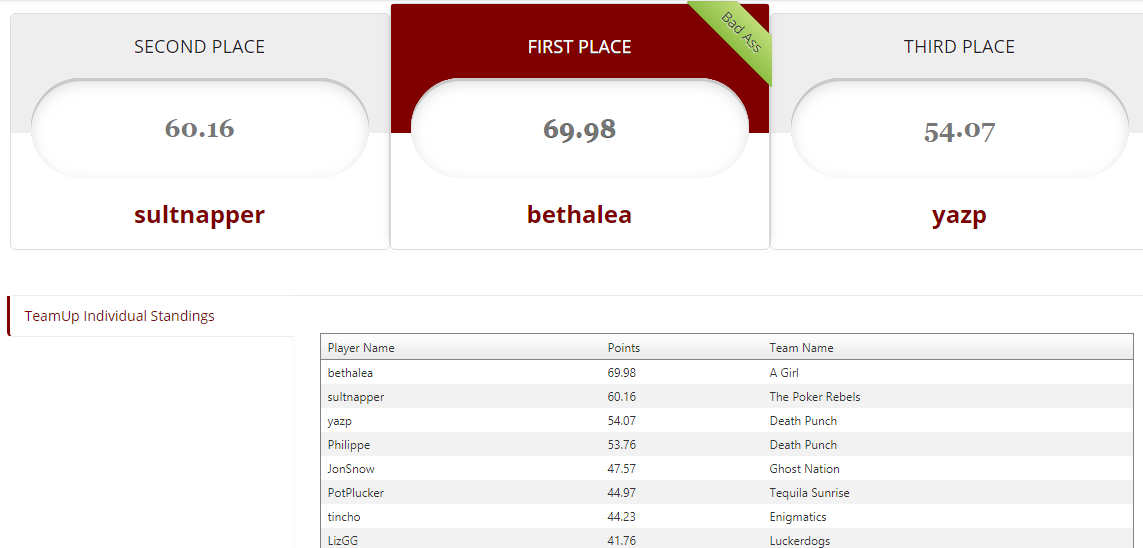Sort by Team Name column header

pyautogui.click(x=801, y=348)
